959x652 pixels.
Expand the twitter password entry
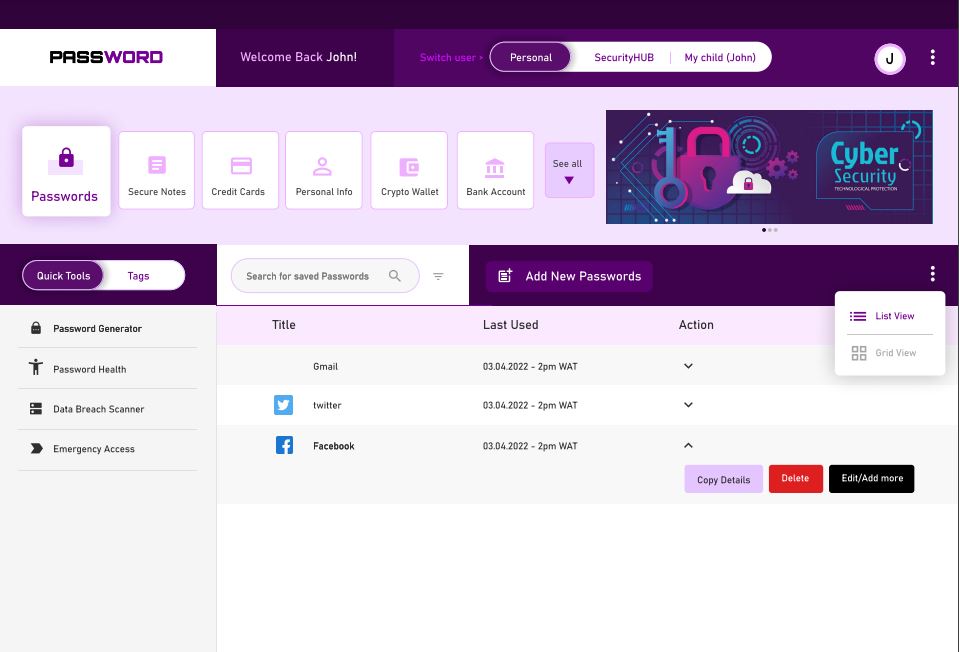687,405
